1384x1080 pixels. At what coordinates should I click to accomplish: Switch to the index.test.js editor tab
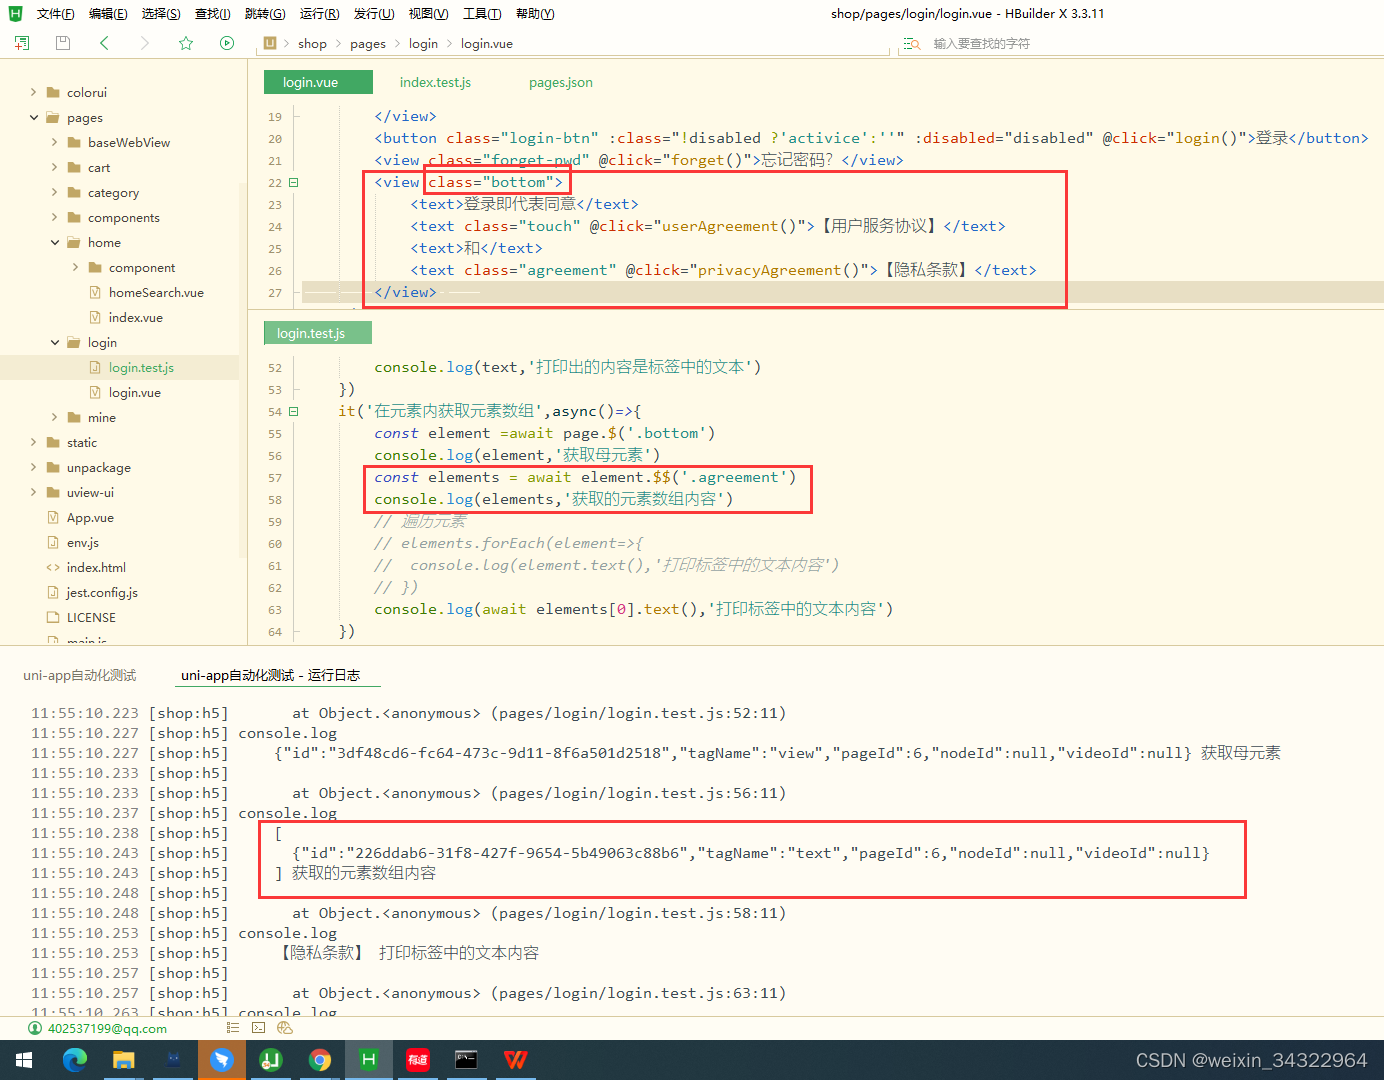(x=435, y=82)
